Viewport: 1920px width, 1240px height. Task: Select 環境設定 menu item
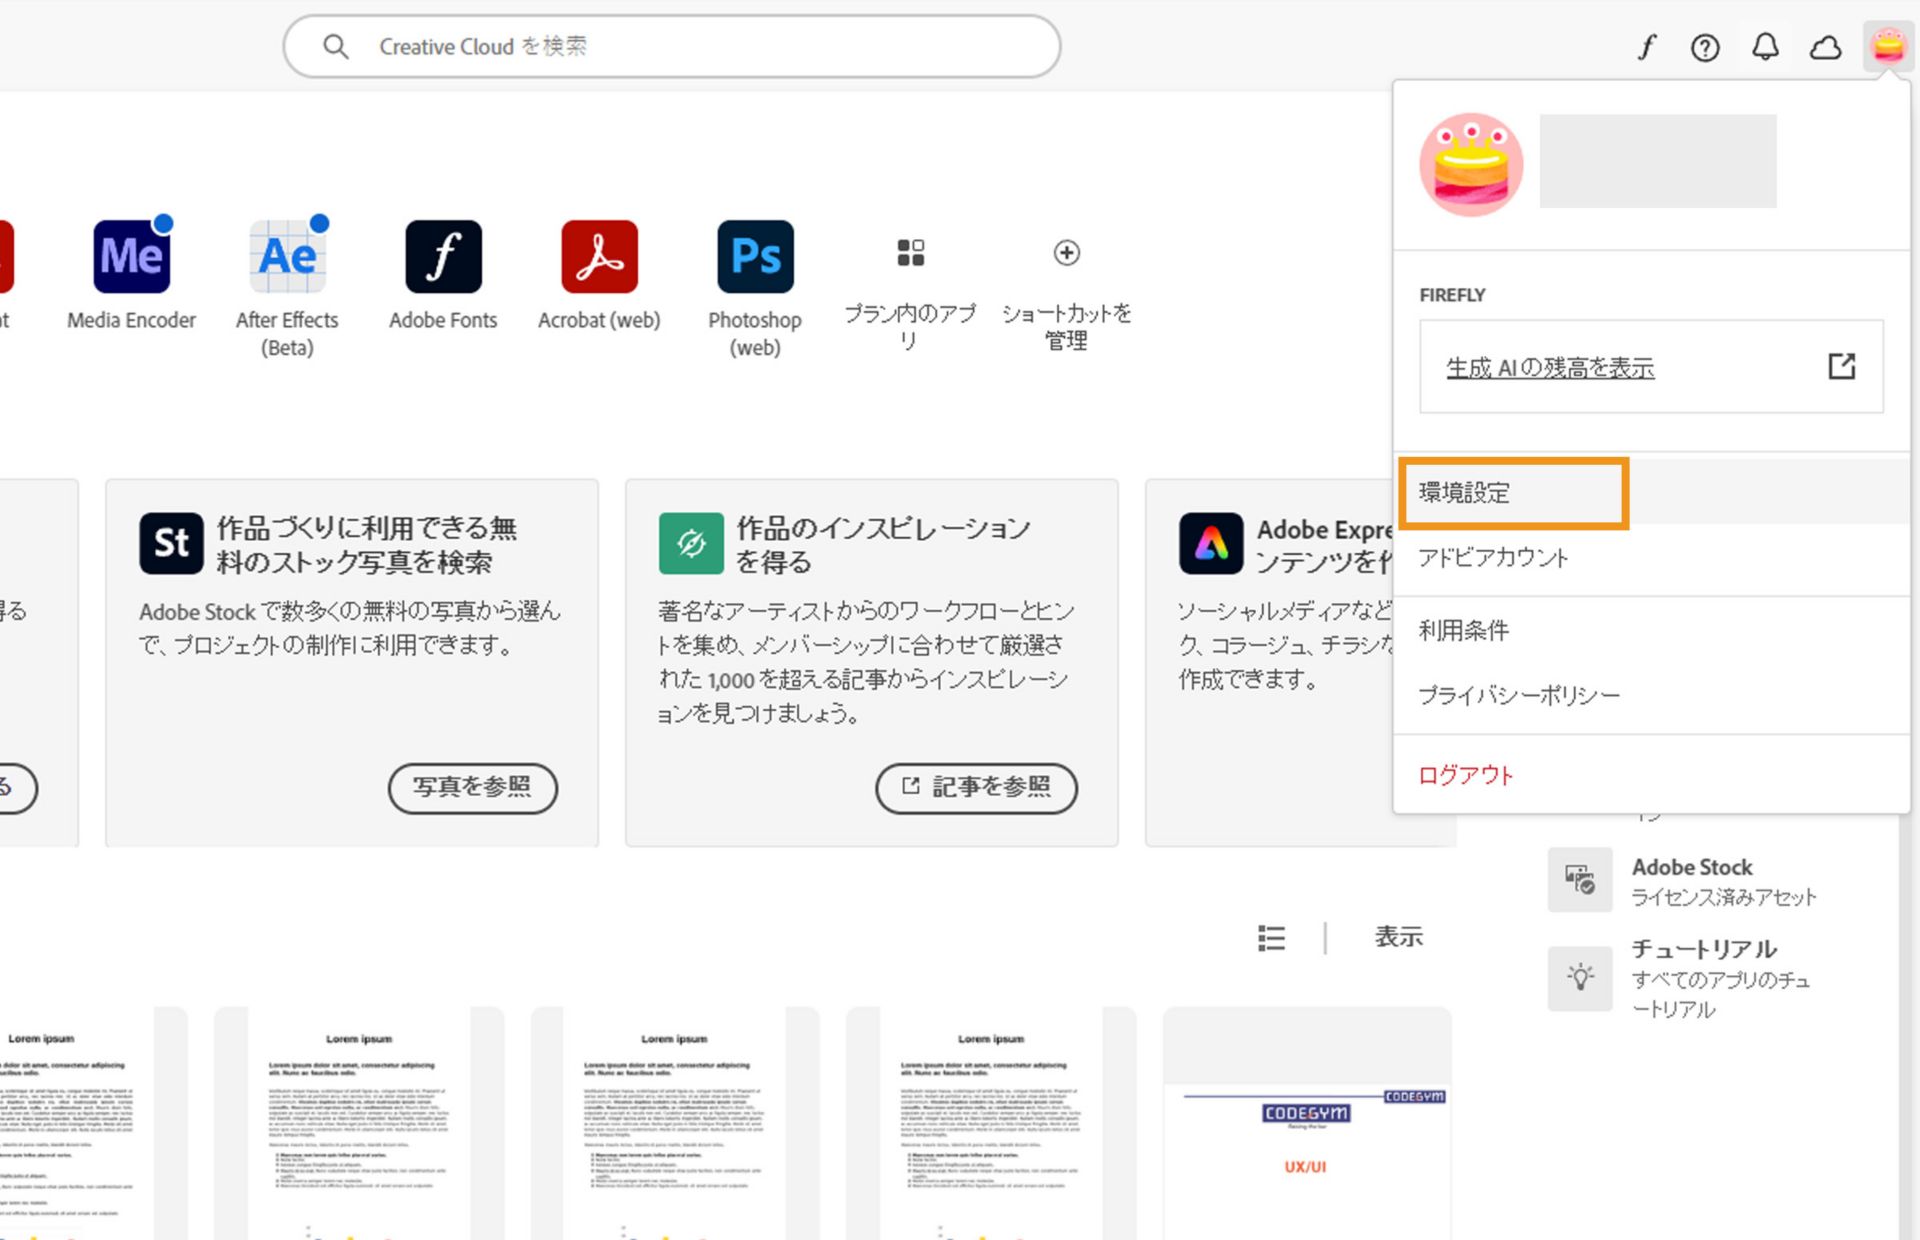1465,493
